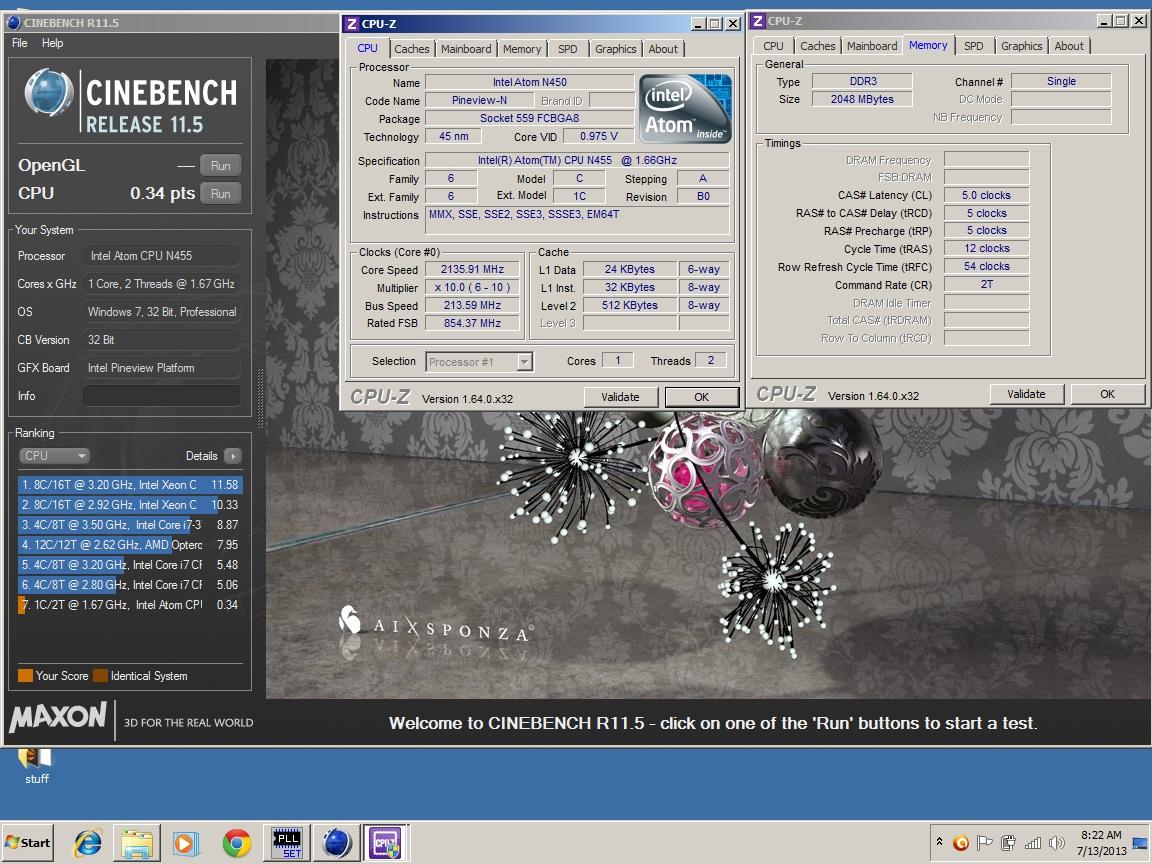Switch to CPU-Z taskbar icon
The image size is (1152, 864).
[x=386, y=843]
